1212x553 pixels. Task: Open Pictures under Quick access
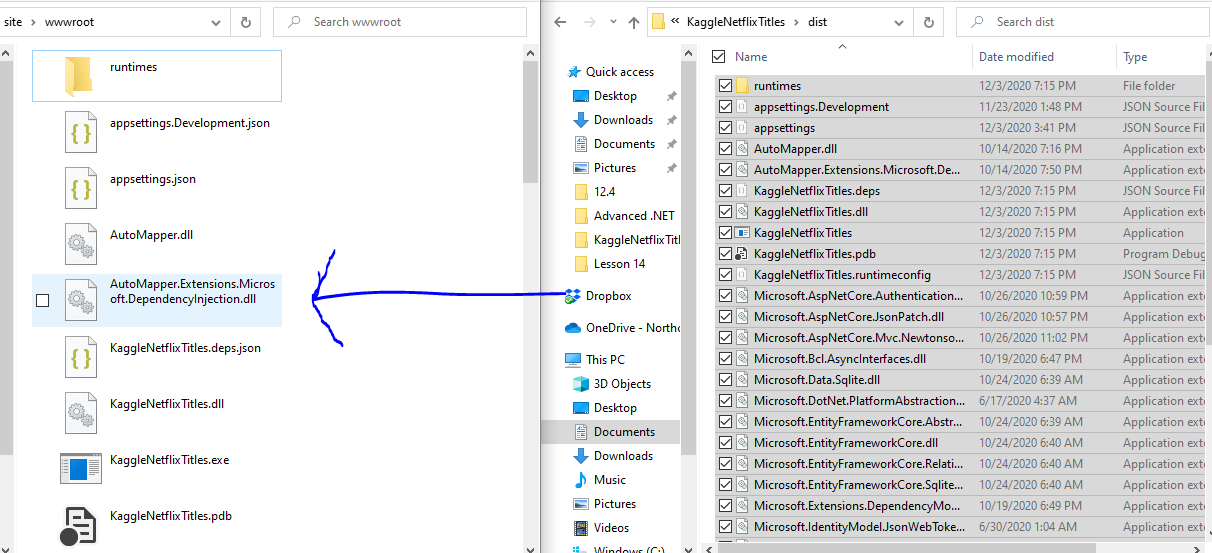point(614,168)
